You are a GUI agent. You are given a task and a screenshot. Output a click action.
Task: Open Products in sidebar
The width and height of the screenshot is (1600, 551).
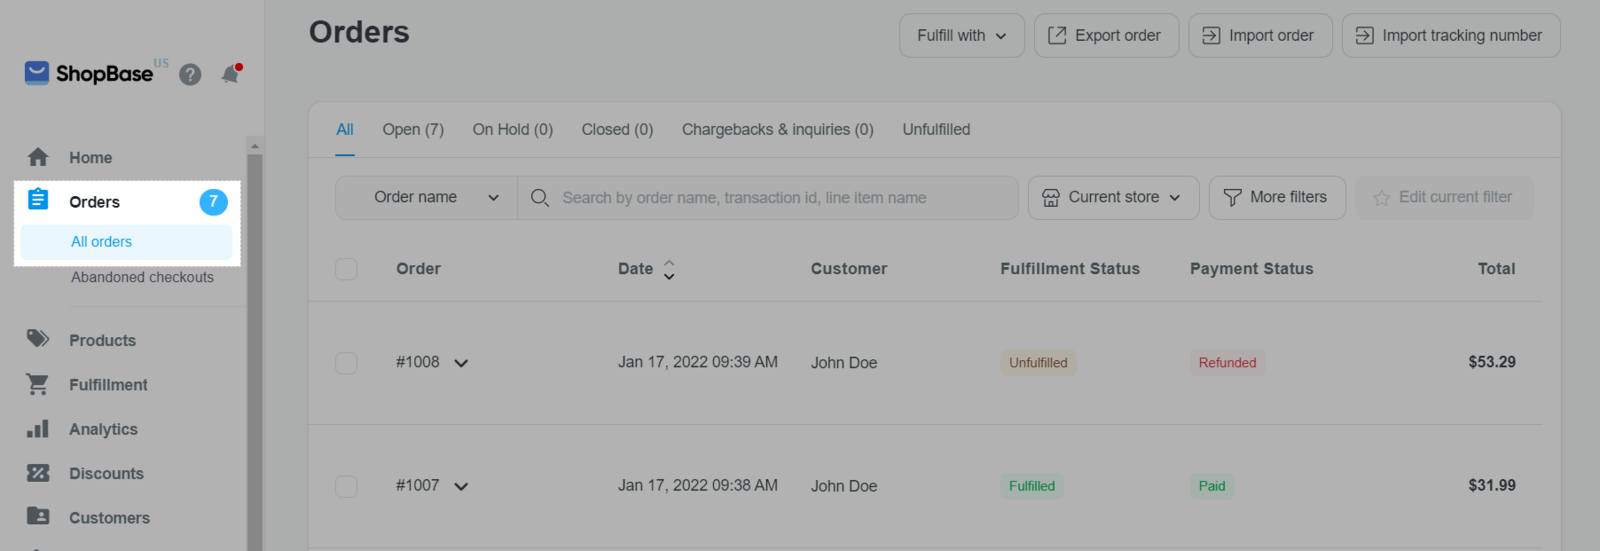pyautogui.click(x=102, y=341)
